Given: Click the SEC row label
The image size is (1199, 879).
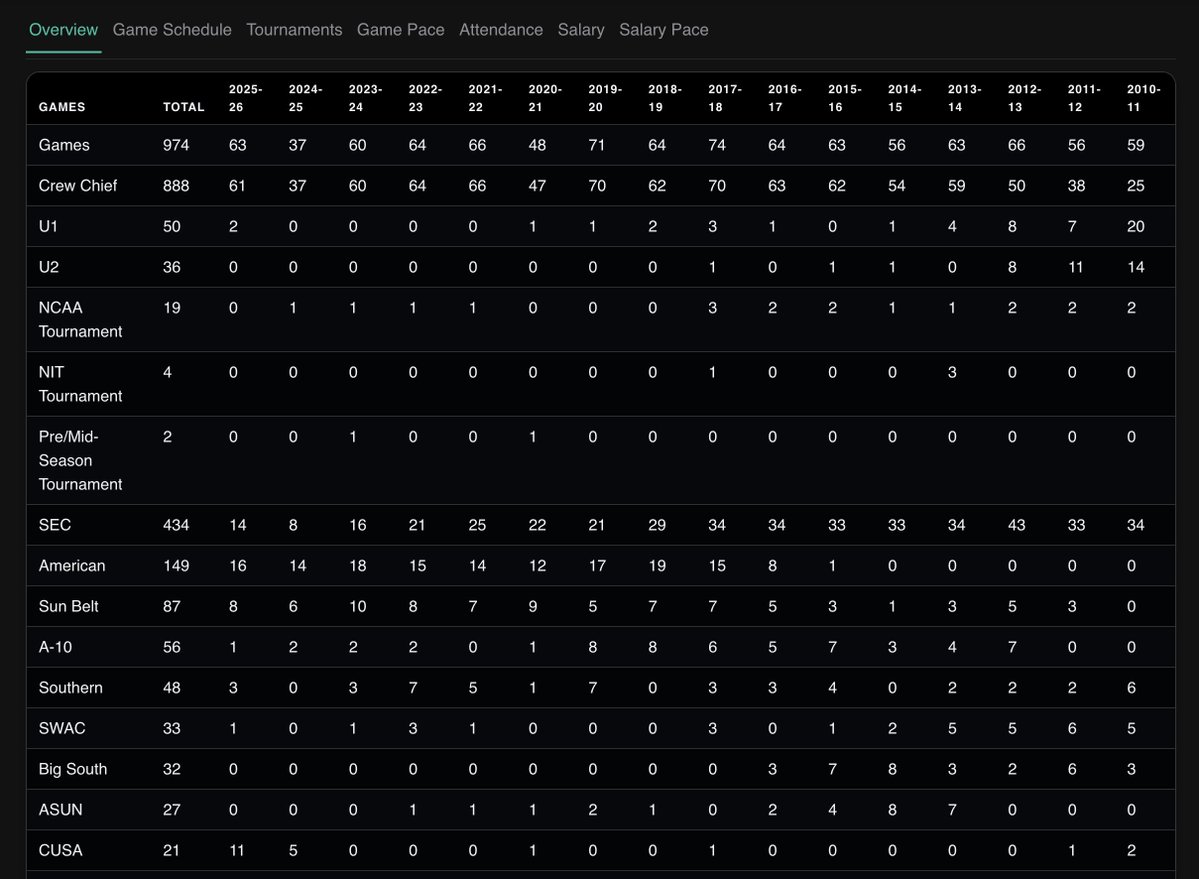Looking at the screenshot, I should 55,525.
